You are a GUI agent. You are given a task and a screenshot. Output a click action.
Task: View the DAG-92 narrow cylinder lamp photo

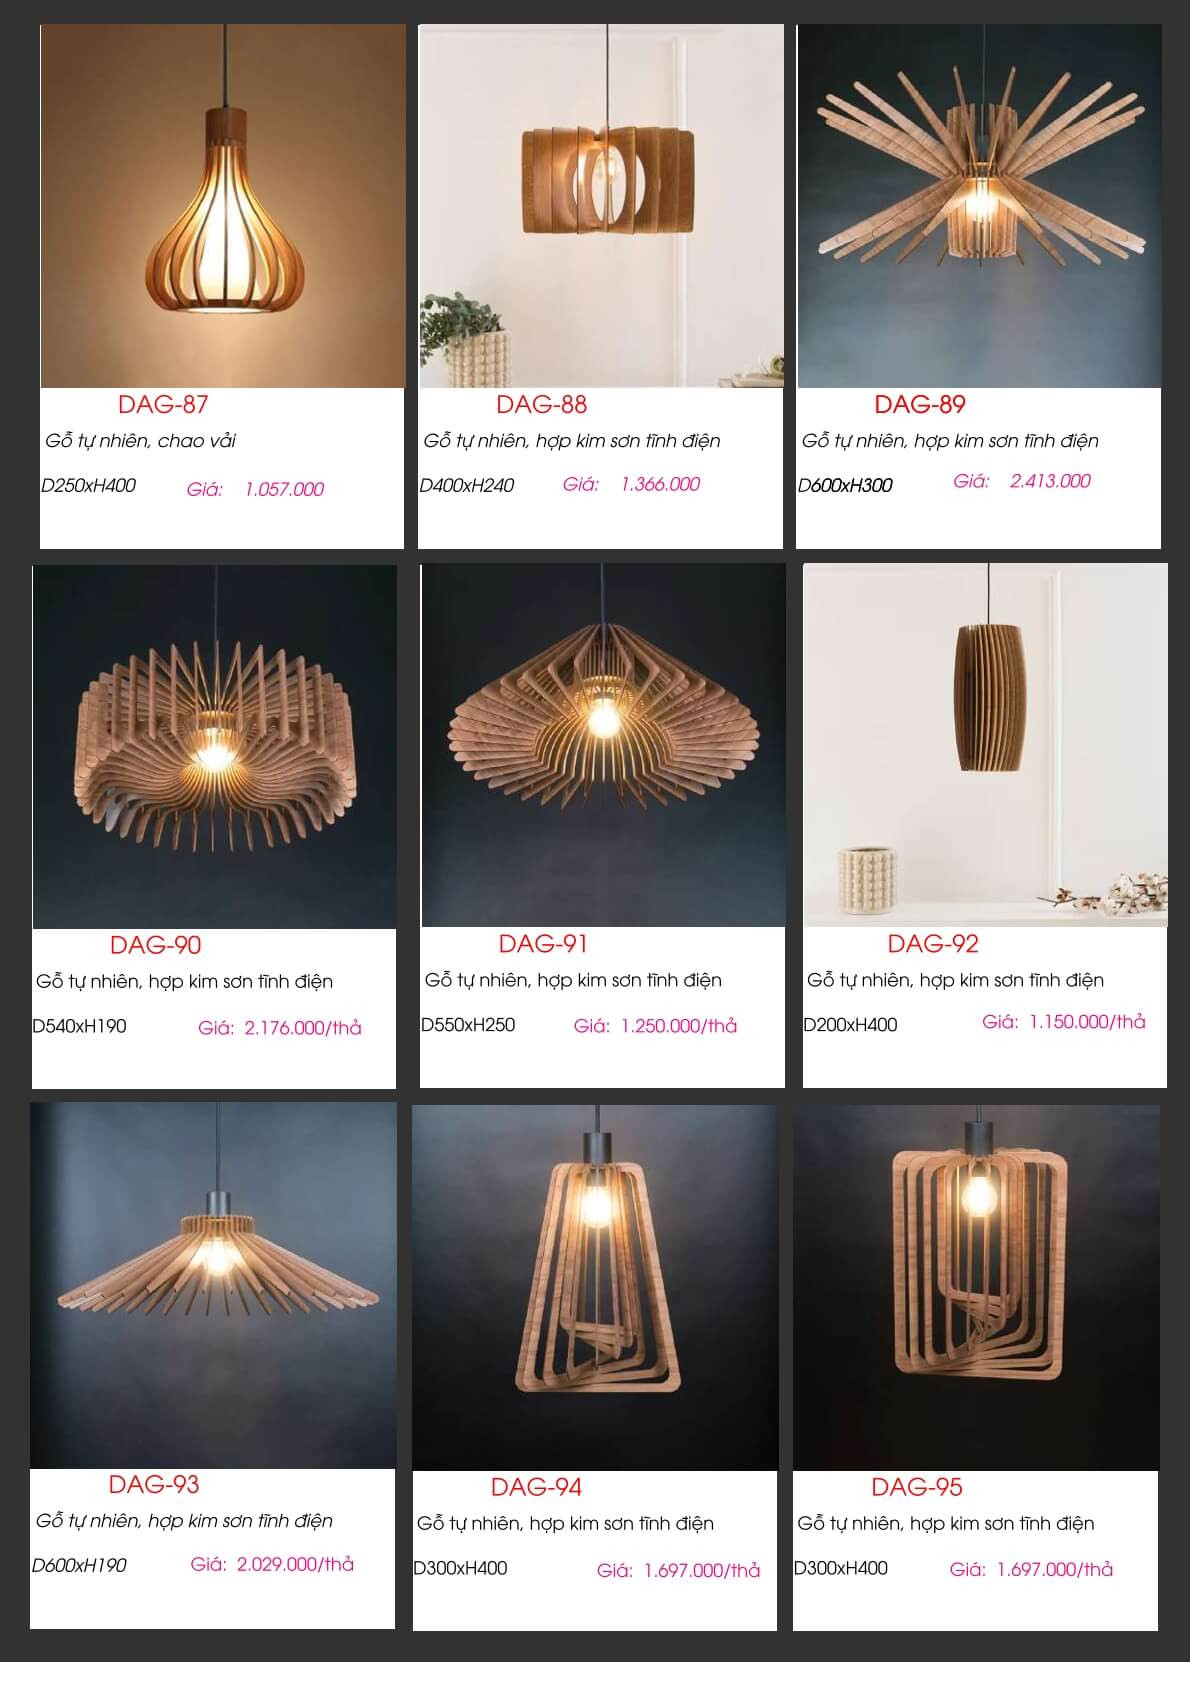(985, 745)
